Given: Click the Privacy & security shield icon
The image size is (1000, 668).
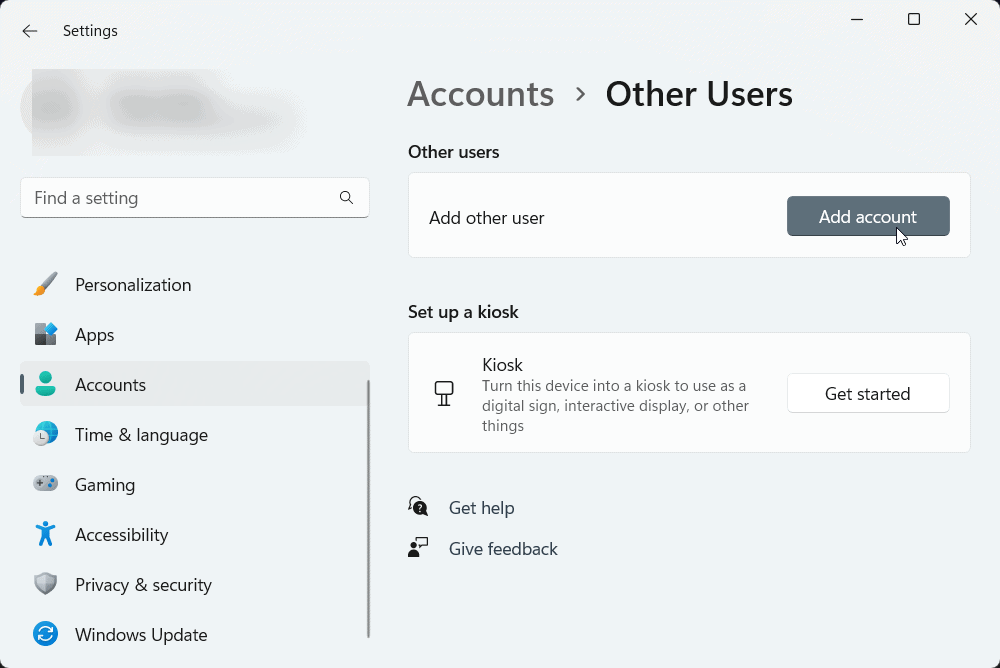Looking at the screenshot, I should pyautogui.click(x=45, y=585).
